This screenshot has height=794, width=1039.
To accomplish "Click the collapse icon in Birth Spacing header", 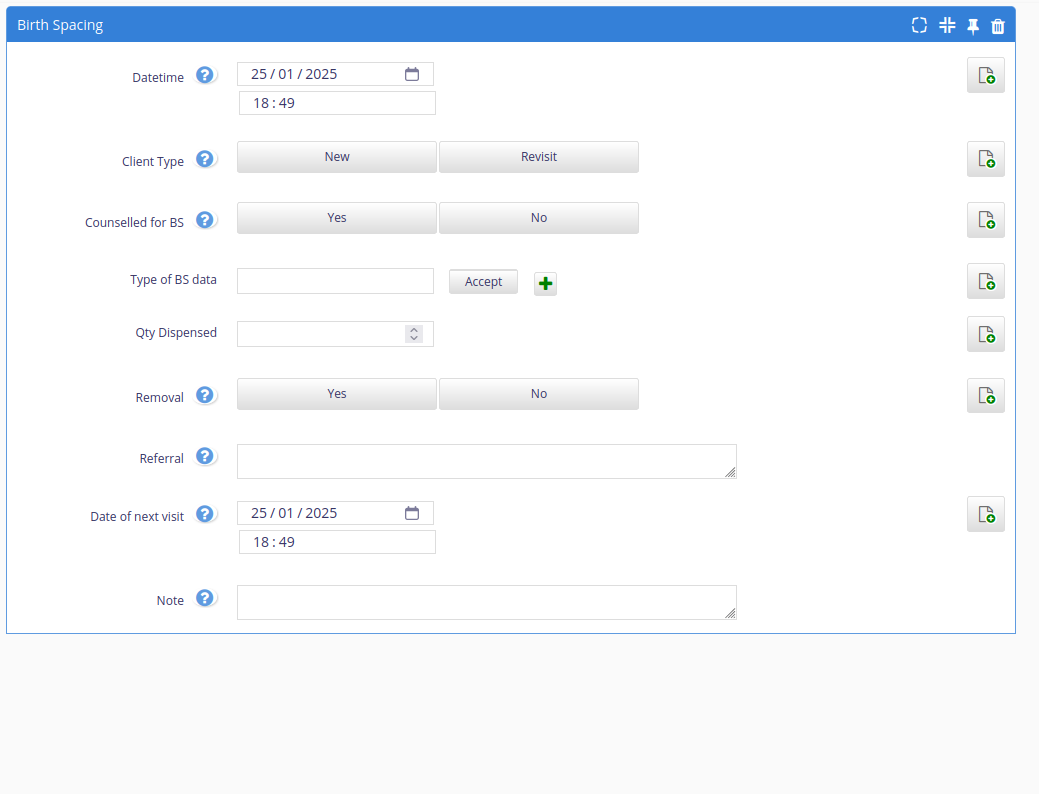I will click(x=947, y=25).
